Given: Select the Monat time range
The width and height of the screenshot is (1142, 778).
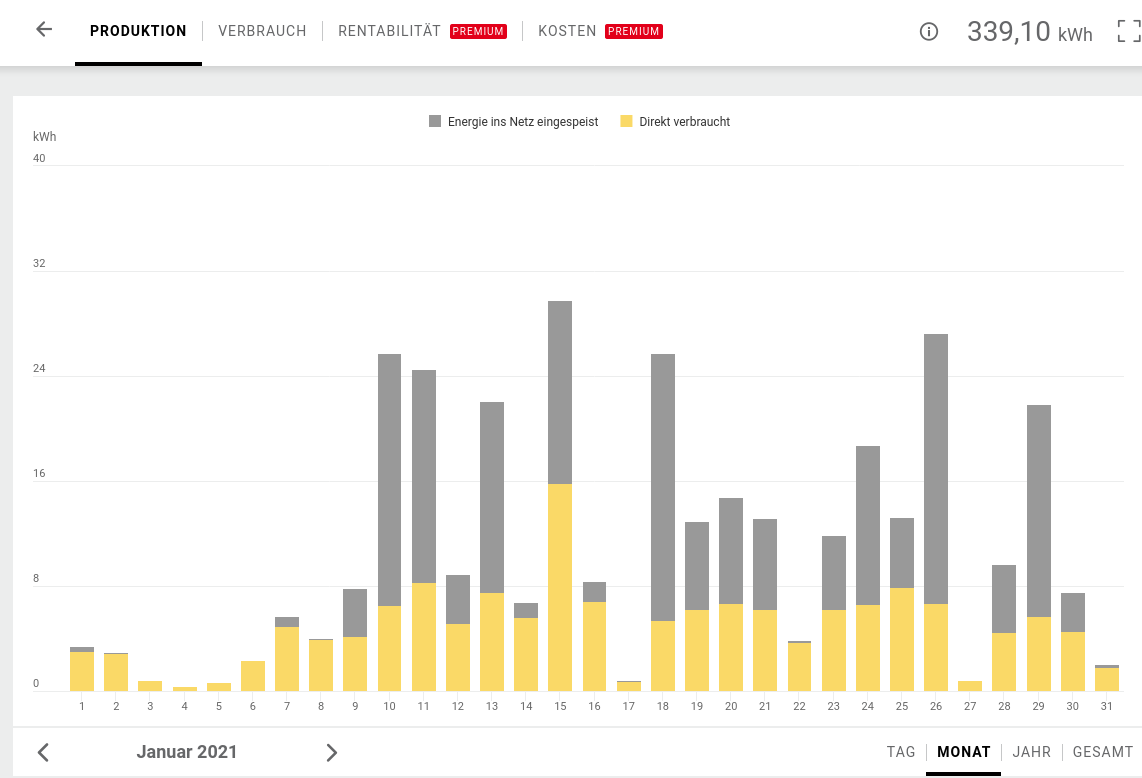Looking at the screenshot, I should pos(963,752).
